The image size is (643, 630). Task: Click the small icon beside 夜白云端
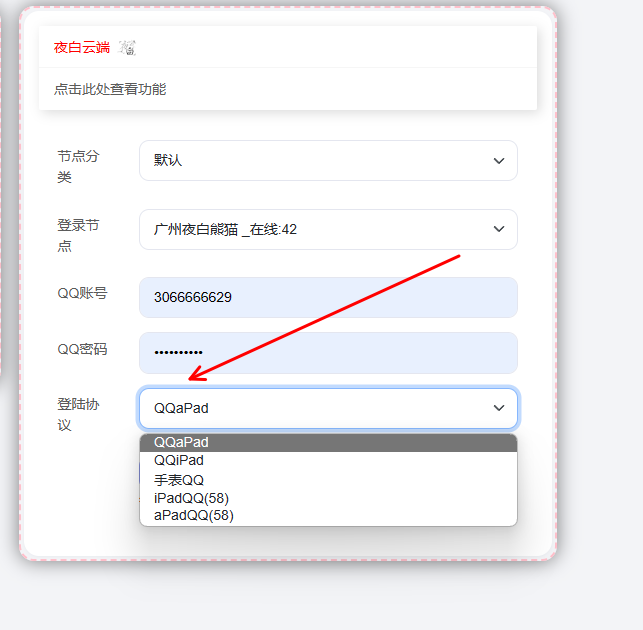click(127, 48)
